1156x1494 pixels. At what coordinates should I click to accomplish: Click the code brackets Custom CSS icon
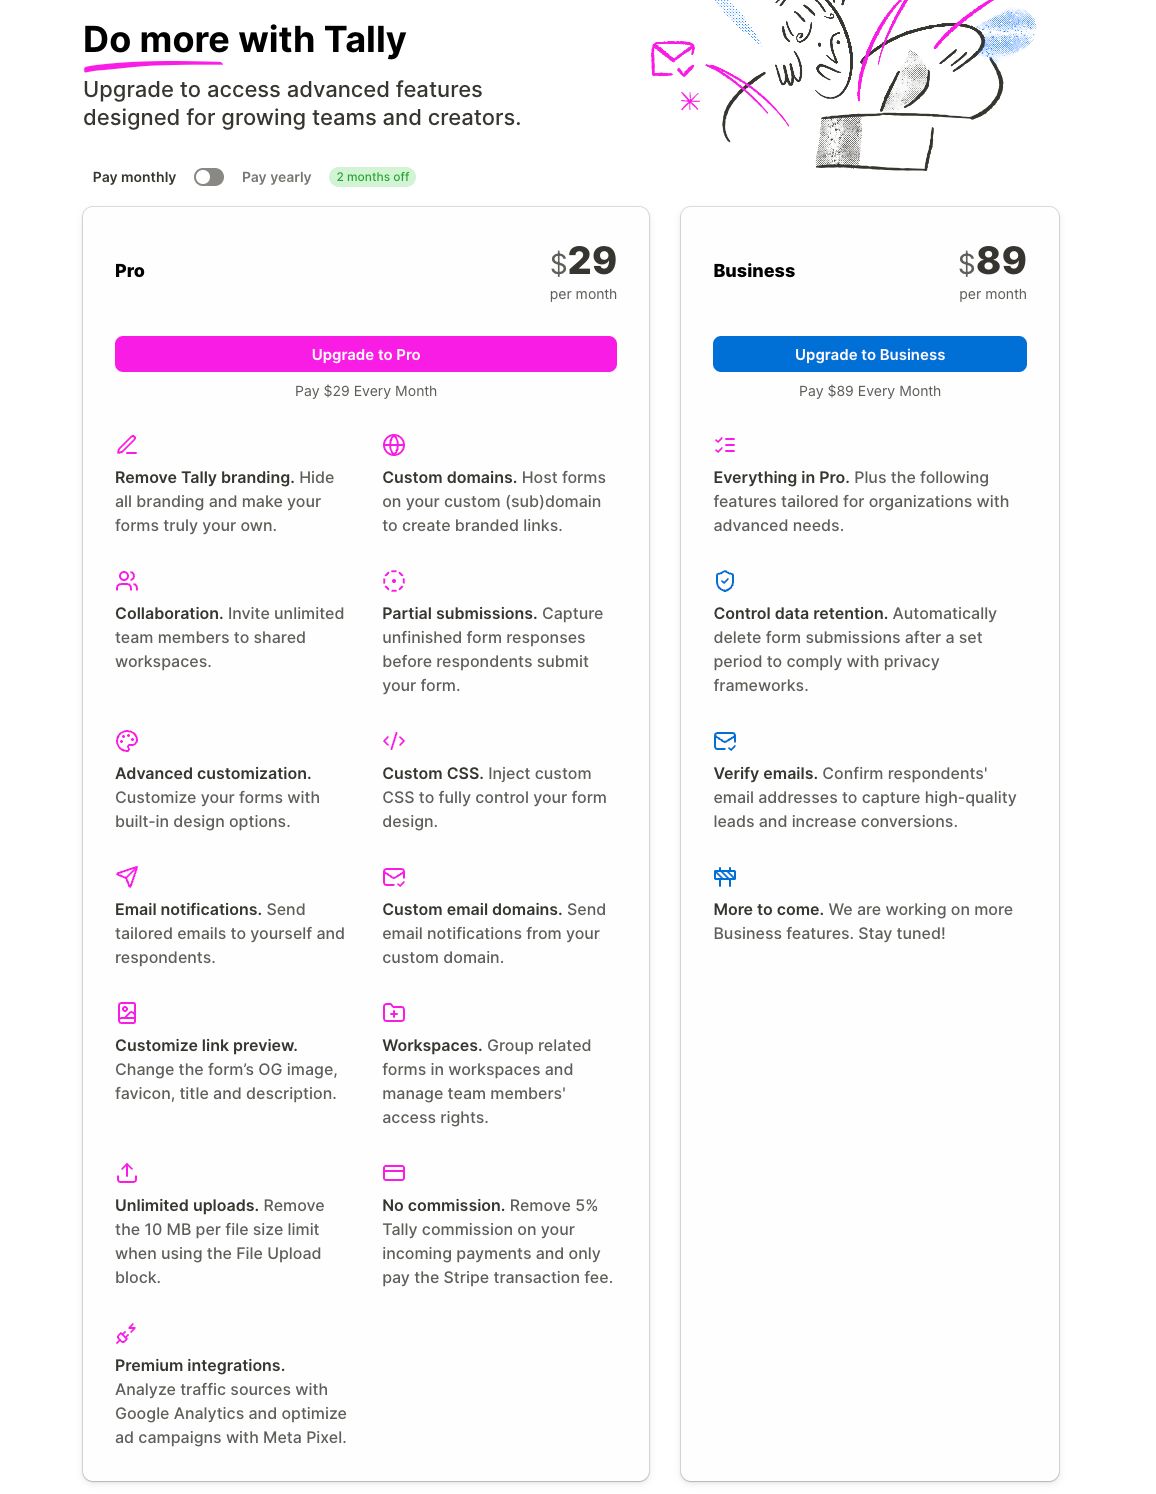pyautogui.click(x=394, y=741)
